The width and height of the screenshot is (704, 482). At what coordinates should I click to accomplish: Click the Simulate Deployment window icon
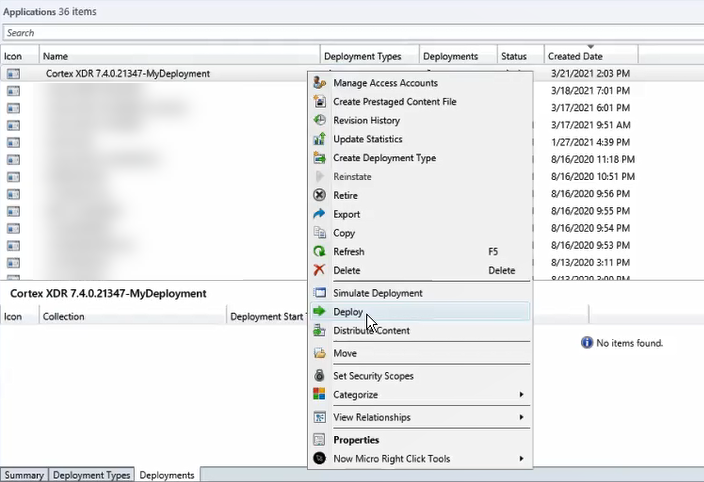319,293
